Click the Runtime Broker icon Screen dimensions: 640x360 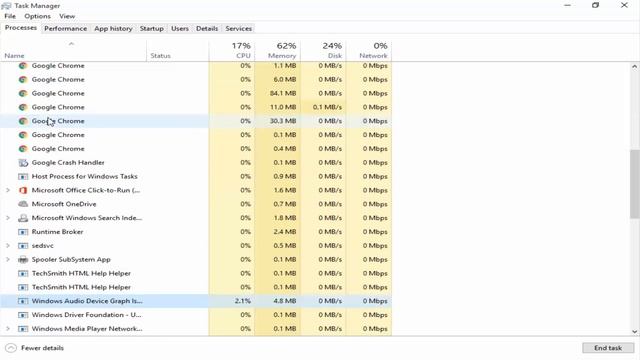click(23, 232)
